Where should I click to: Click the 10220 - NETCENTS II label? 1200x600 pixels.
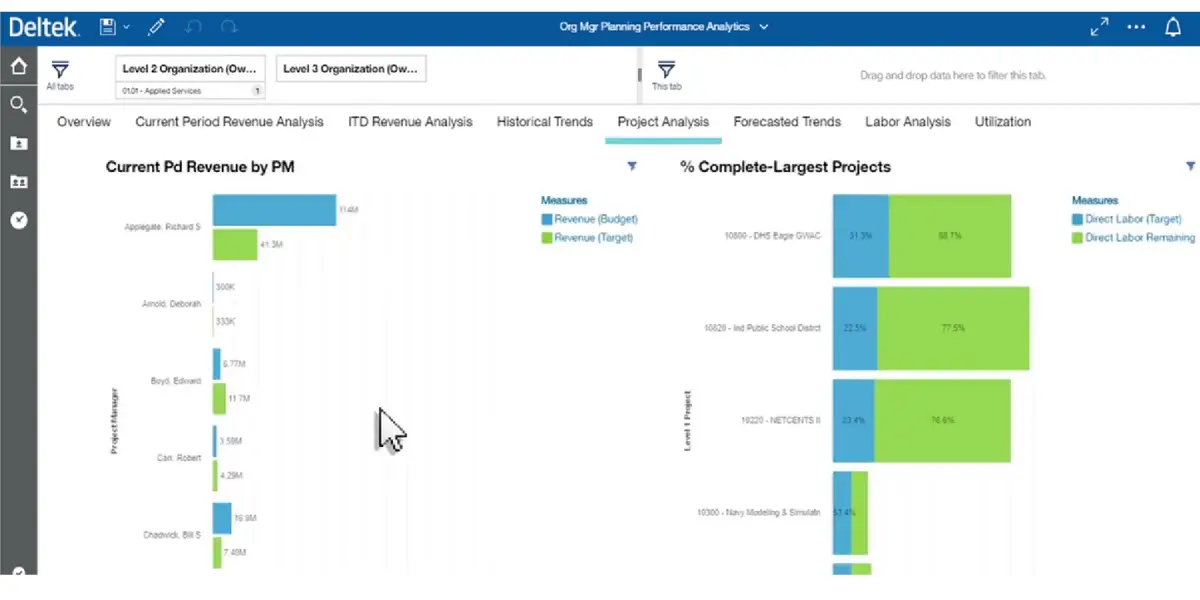[x=780, y=420]
